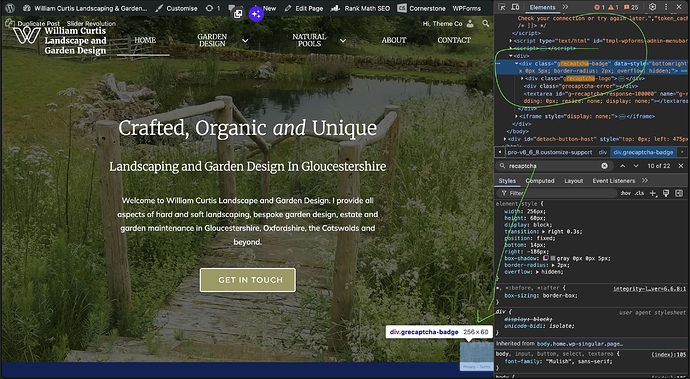Open the site search magnifier icon
Viewport: 690px width, 379px height.
click(485, 23)
